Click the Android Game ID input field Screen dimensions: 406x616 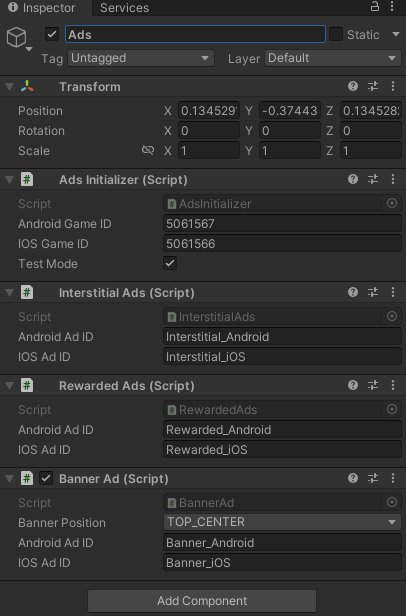point(282,224)
